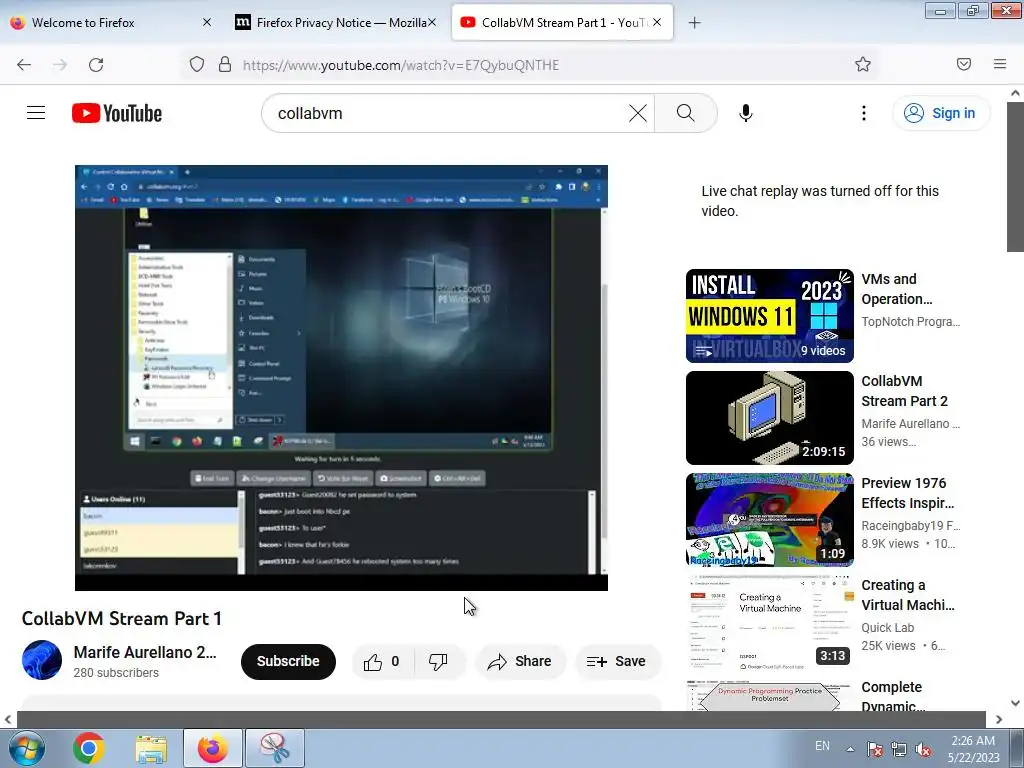Close the Firefox Privacy Notice tab

tap(432, 22)
